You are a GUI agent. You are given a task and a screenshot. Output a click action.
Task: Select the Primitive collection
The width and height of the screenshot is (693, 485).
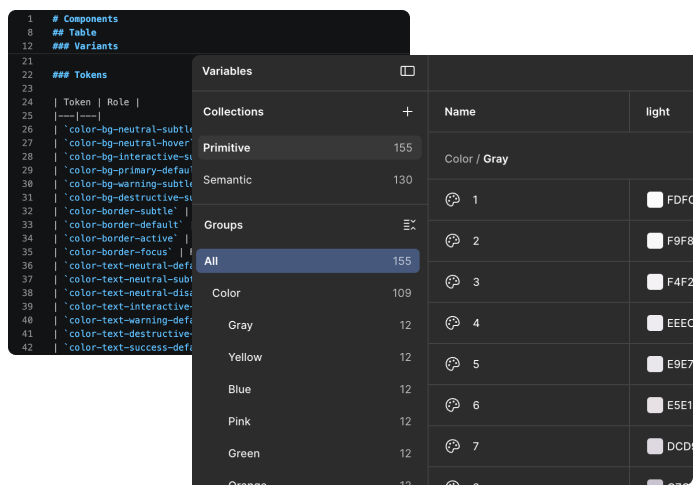tap(309, 148)
